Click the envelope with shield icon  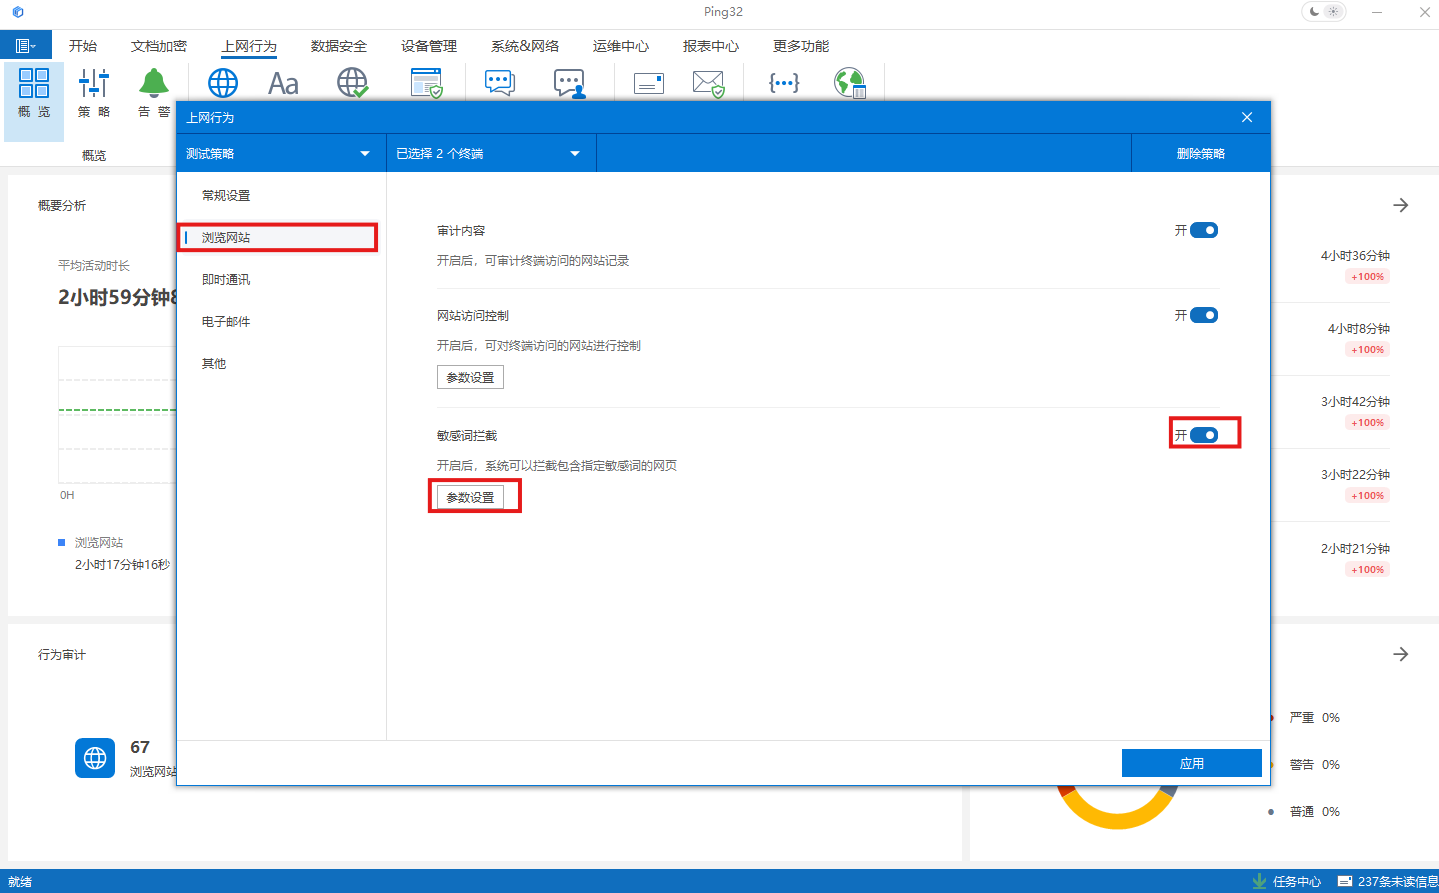[709, 83]
